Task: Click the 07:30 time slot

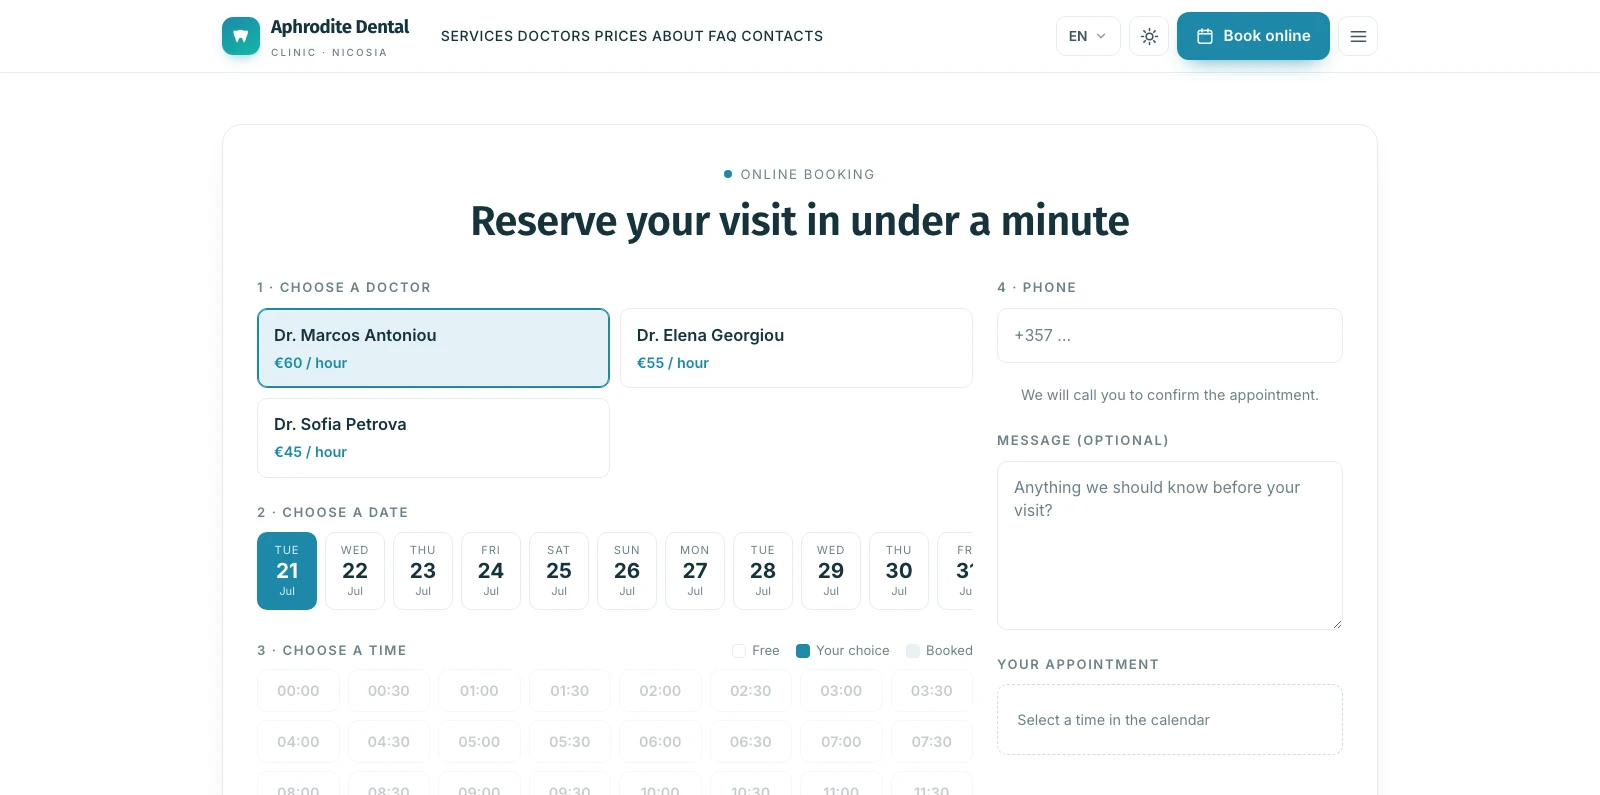Action: 932,742
